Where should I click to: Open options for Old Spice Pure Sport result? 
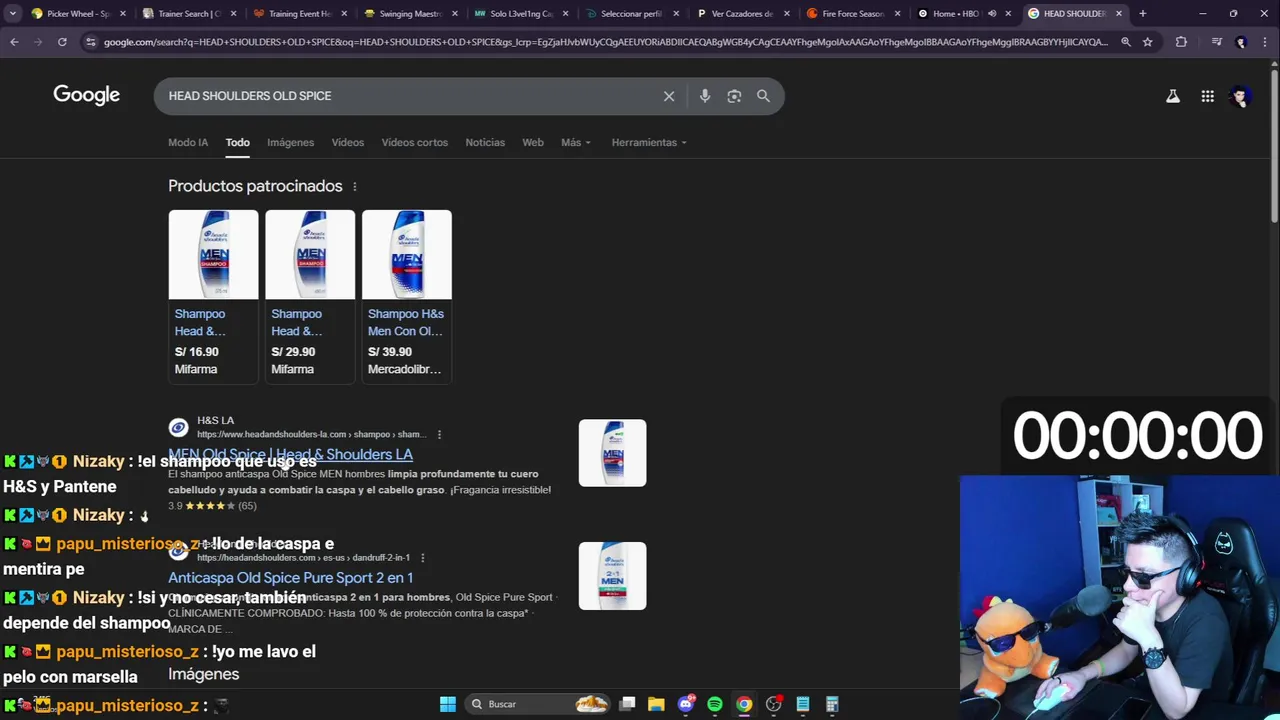(x=422, y=557)
